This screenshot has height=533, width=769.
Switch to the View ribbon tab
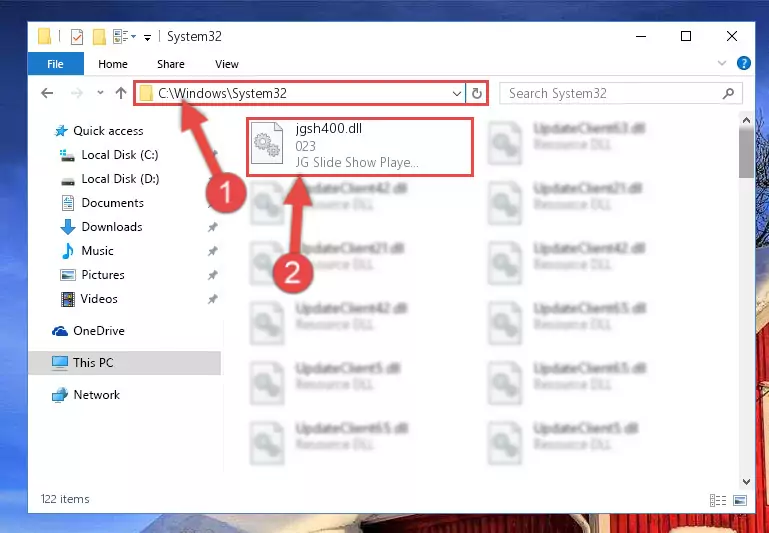point(227,64)
